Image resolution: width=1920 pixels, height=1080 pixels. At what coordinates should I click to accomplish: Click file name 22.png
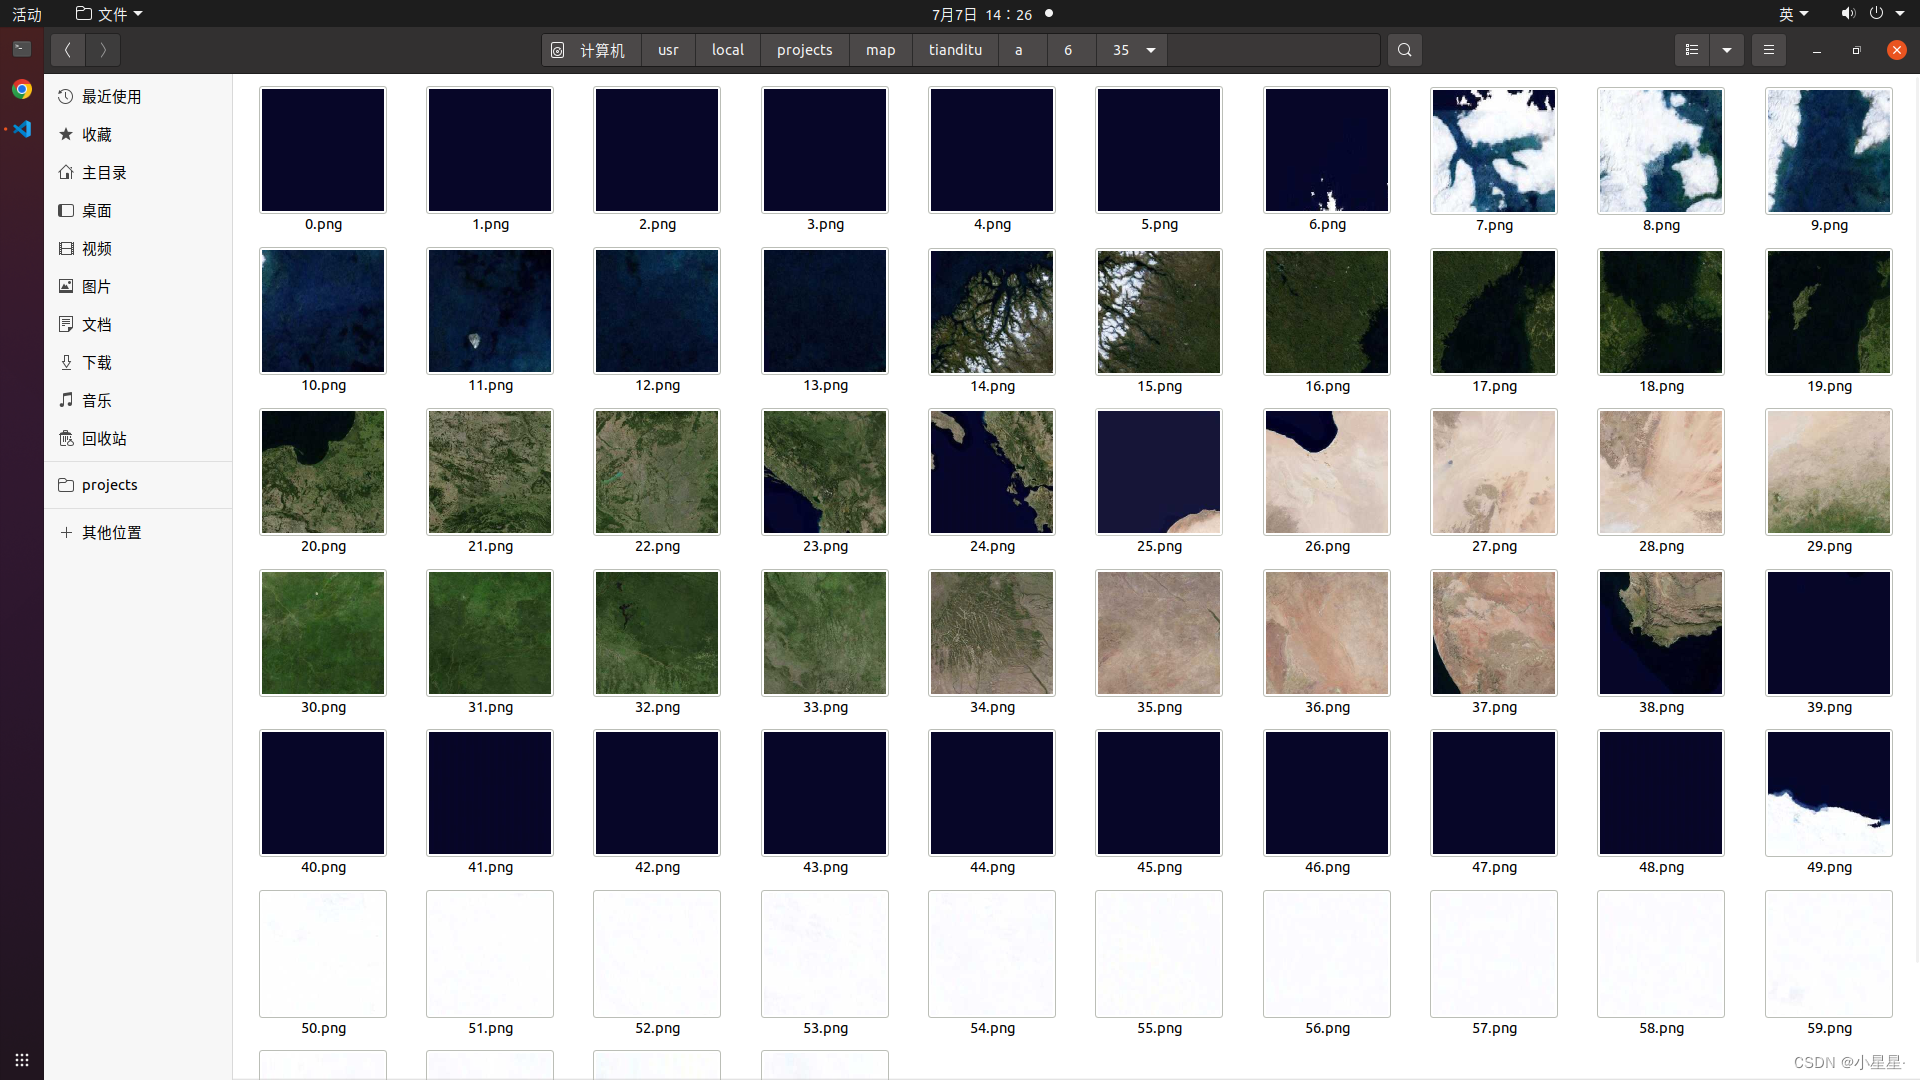(657, 546)
